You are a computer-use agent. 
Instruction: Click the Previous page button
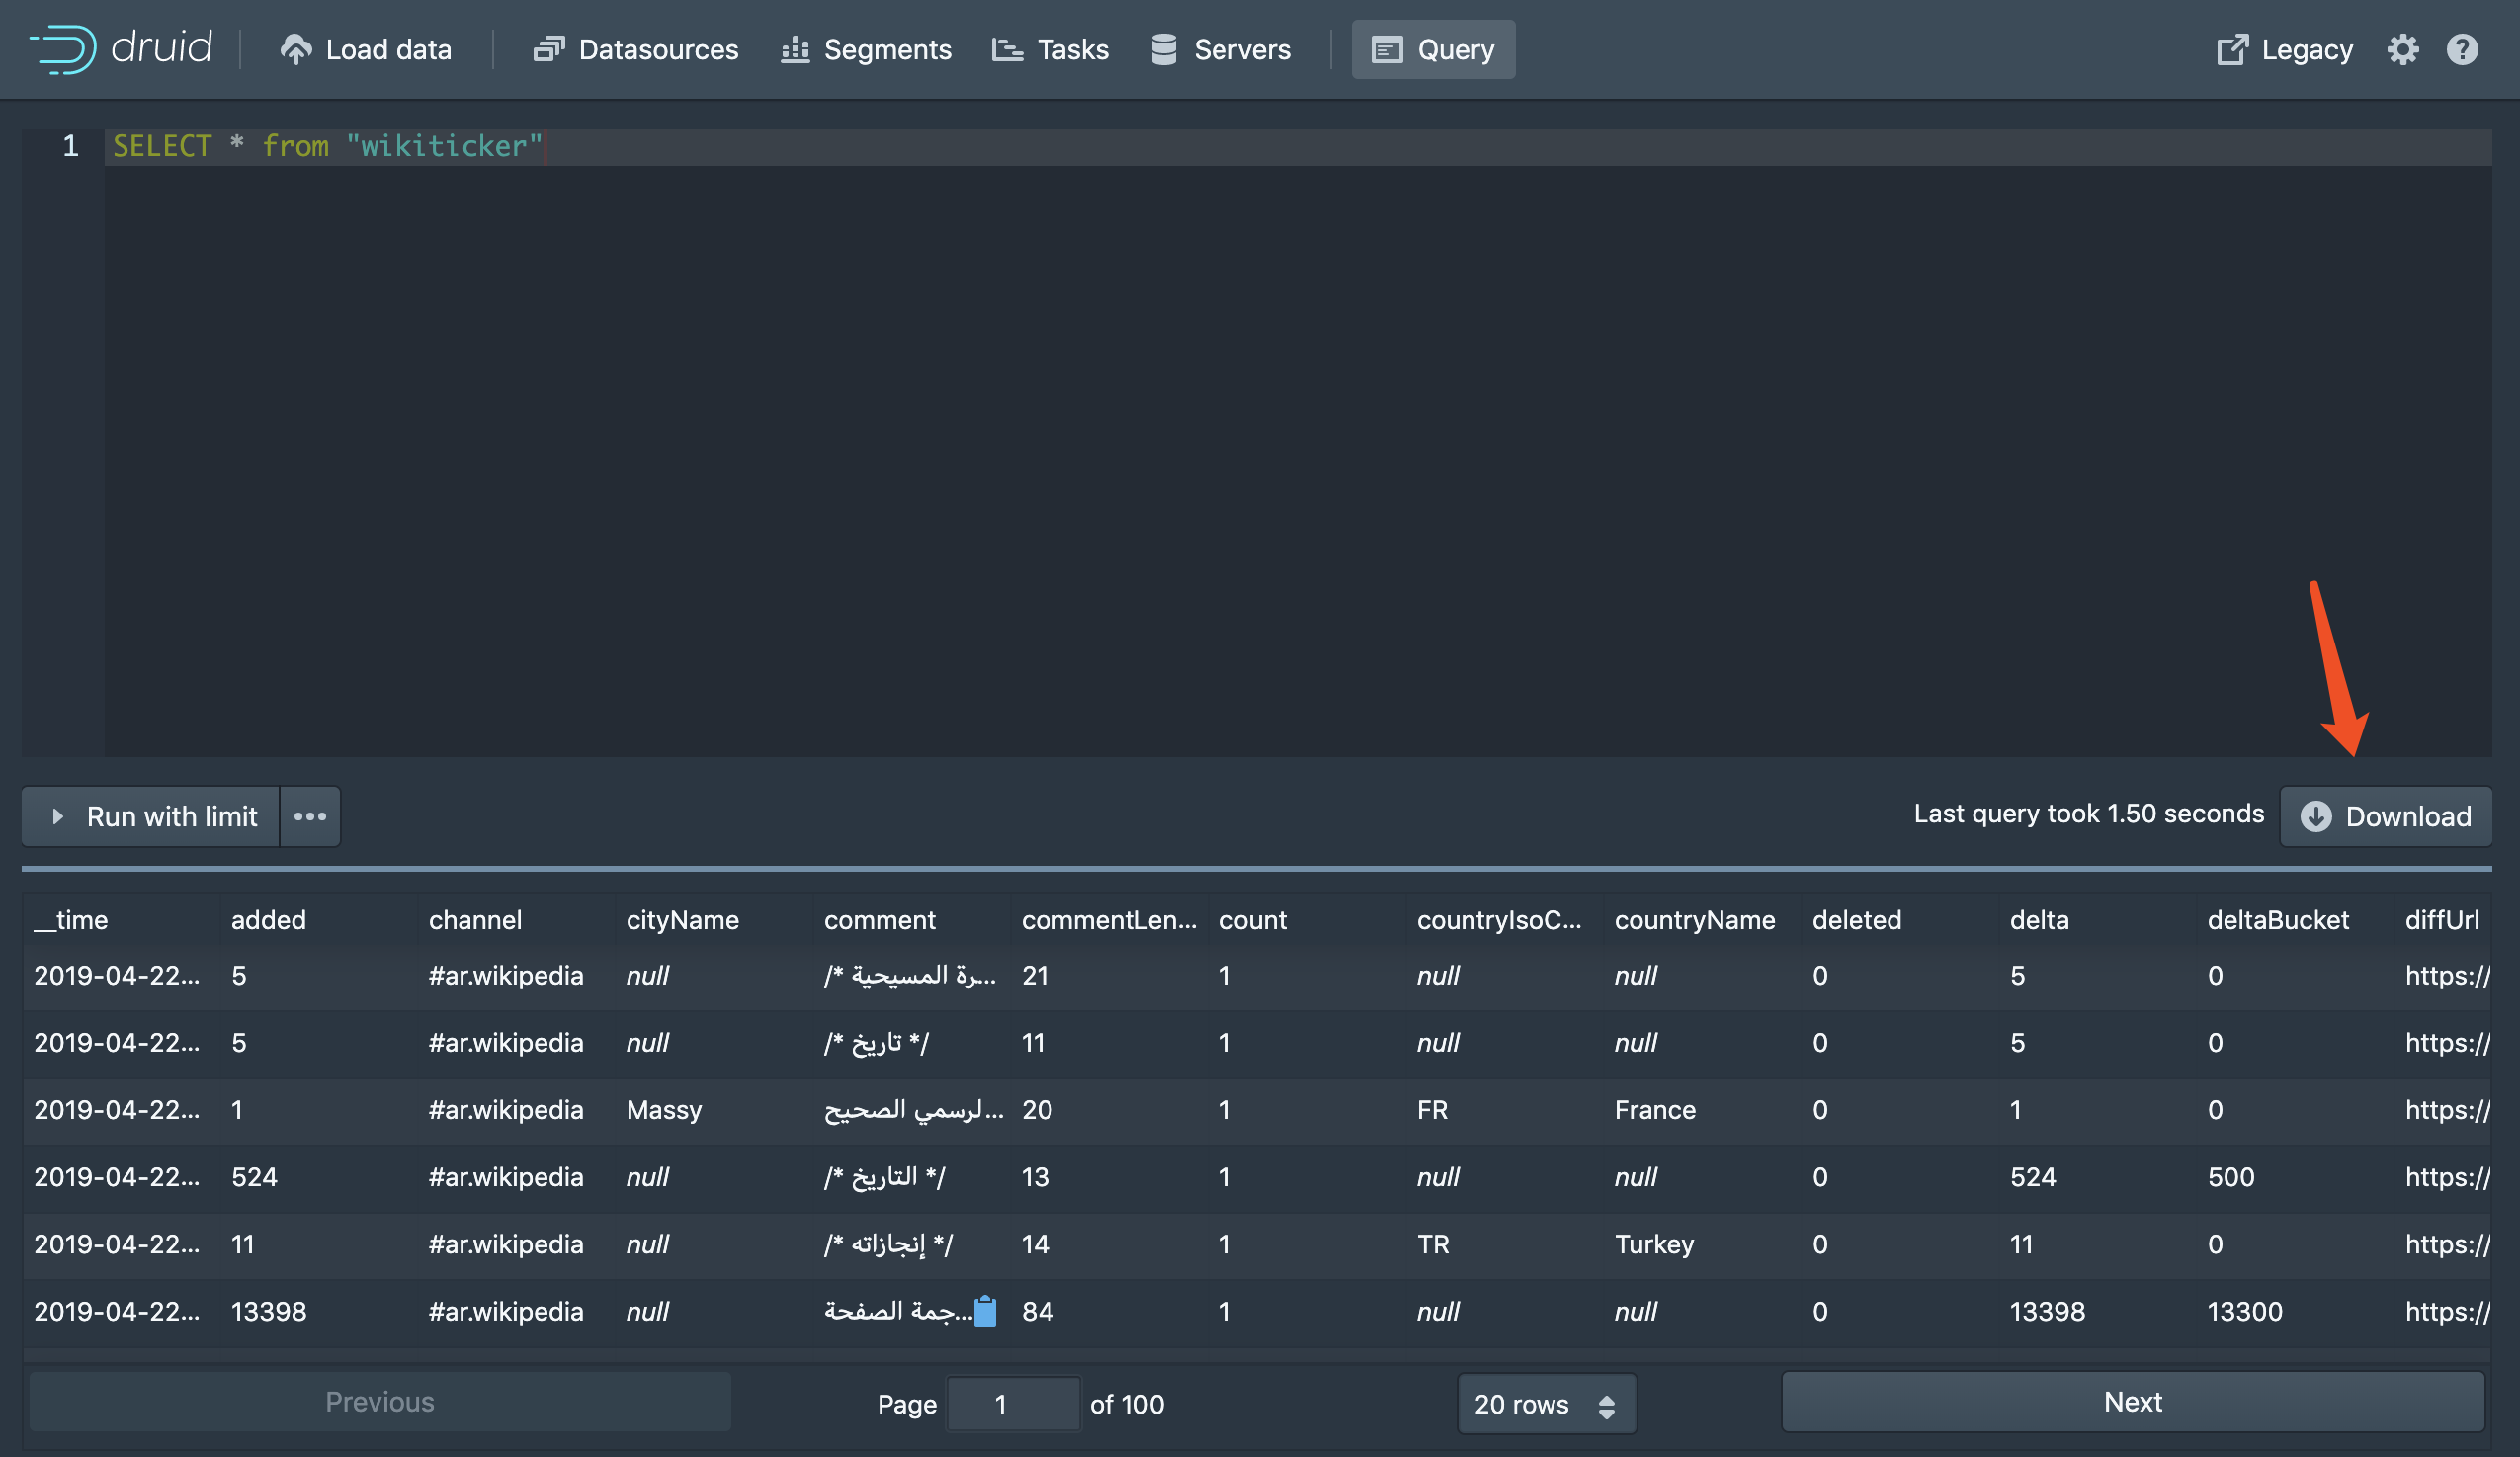tap(380, 1401)
